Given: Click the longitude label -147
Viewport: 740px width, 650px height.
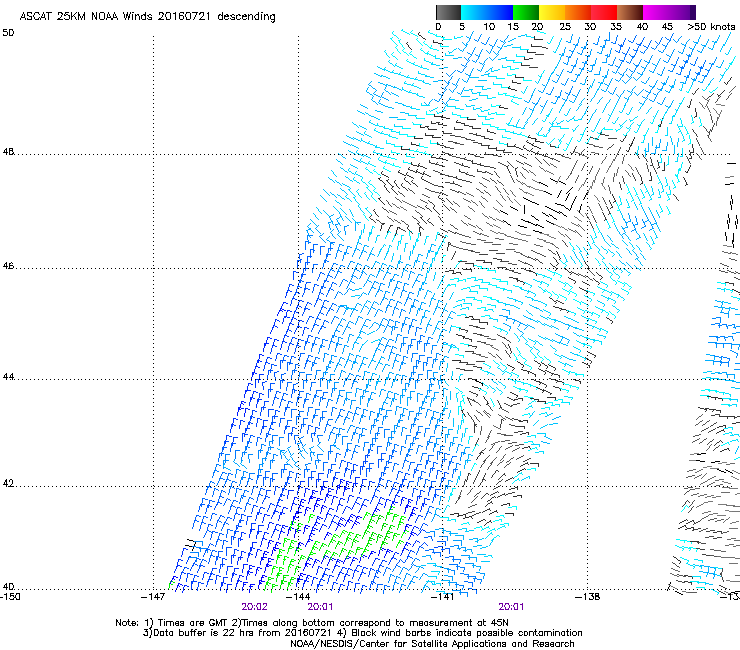Looking at the screenshot, I should [153, 597].
